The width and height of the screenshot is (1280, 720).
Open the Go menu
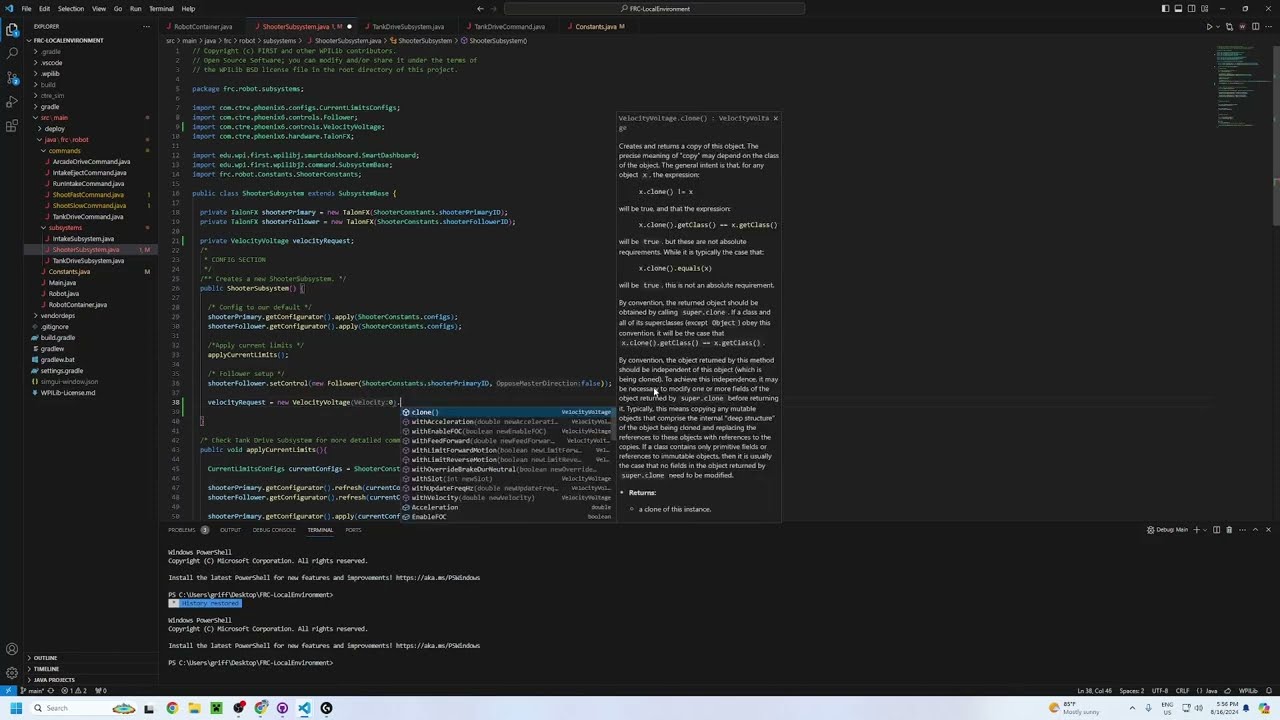coord(118,8)
